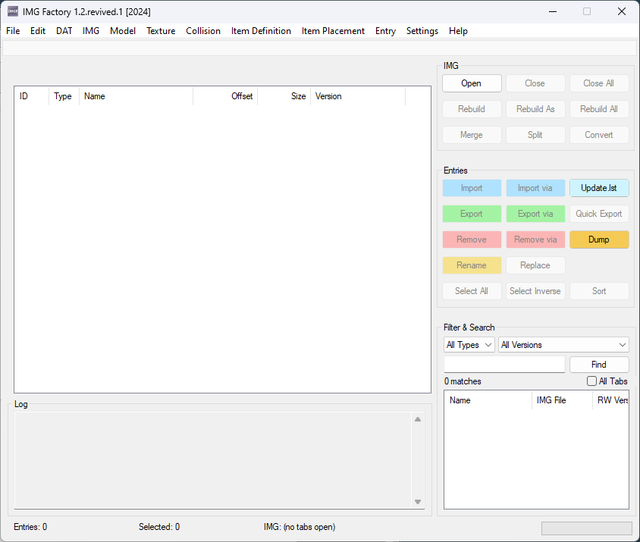The height and width of the screenshot is (542, 640).
Task: Click the Convert button
Action: pyautogui.click(x=599, y=135)
